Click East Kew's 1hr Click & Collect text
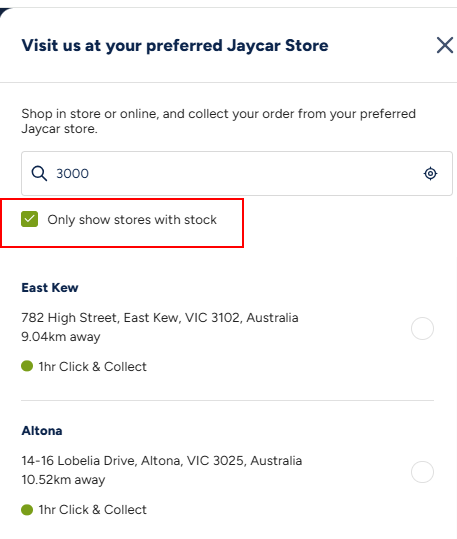Viewport: 457px width, 539px height. (x=93, y=366)
